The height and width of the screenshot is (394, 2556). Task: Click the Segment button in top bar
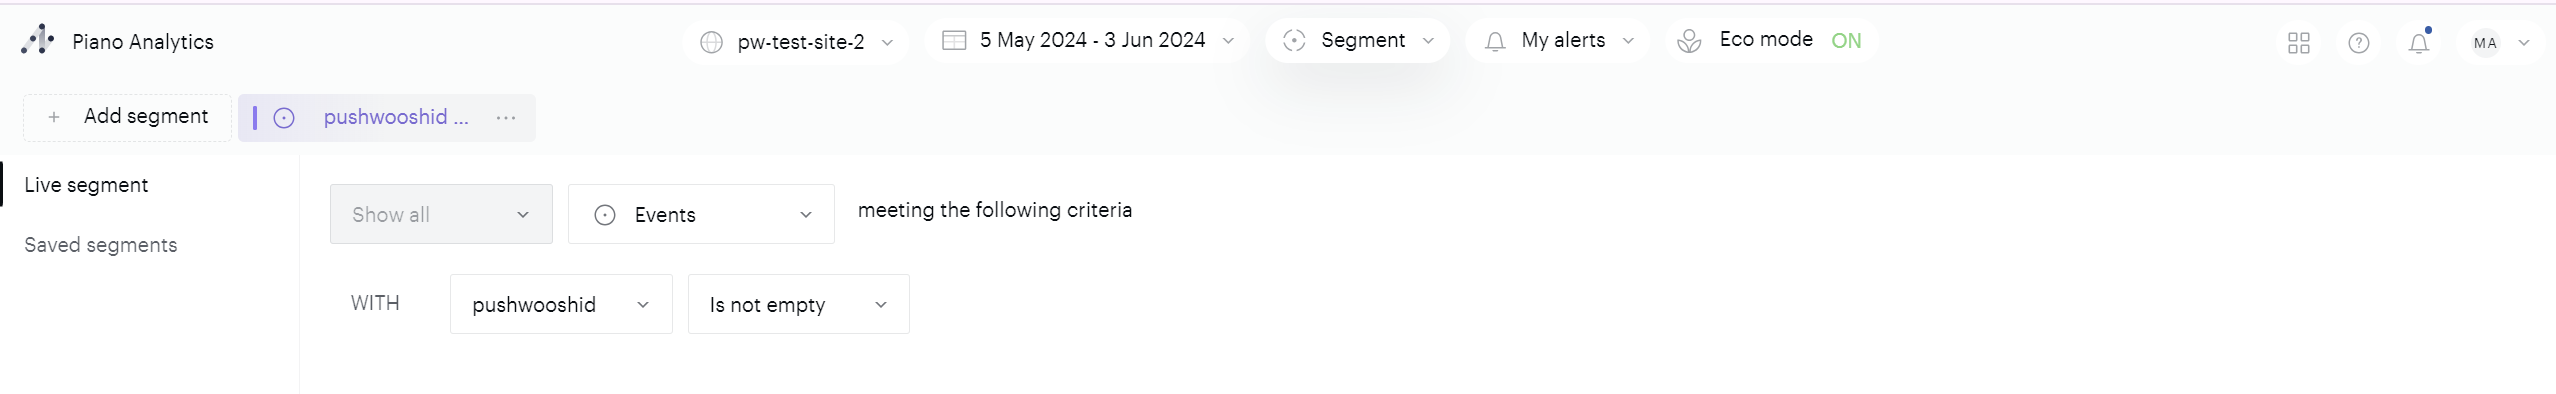pyautogui.click(x=1357, y=41)
